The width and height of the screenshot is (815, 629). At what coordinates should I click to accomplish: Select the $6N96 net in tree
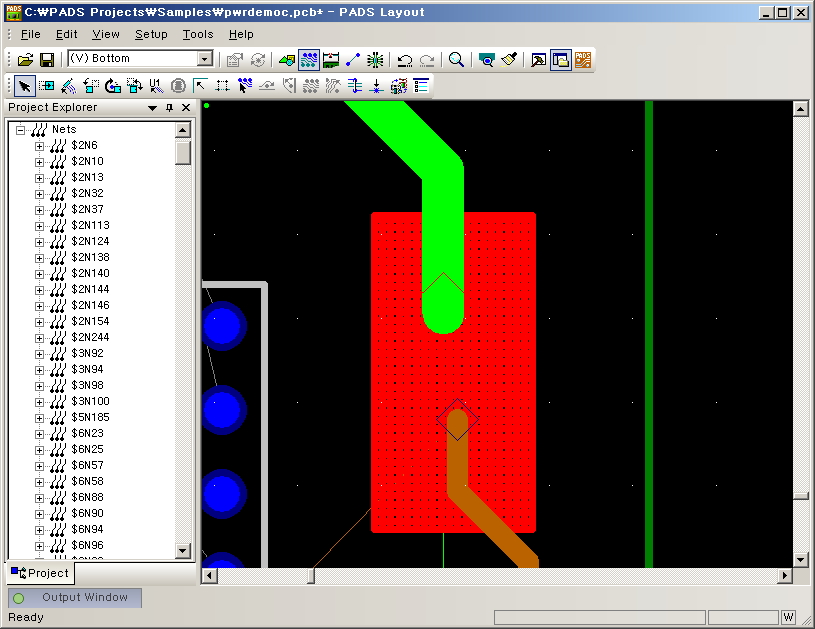(x=87, y=545)
